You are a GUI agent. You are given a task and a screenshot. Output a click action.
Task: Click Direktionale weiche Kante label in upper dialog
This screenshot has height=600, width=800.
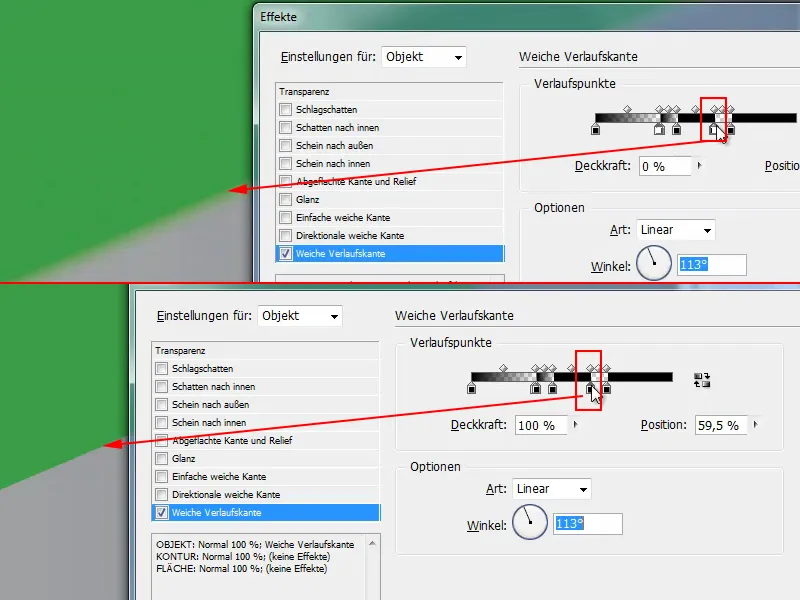coord(350,236)
